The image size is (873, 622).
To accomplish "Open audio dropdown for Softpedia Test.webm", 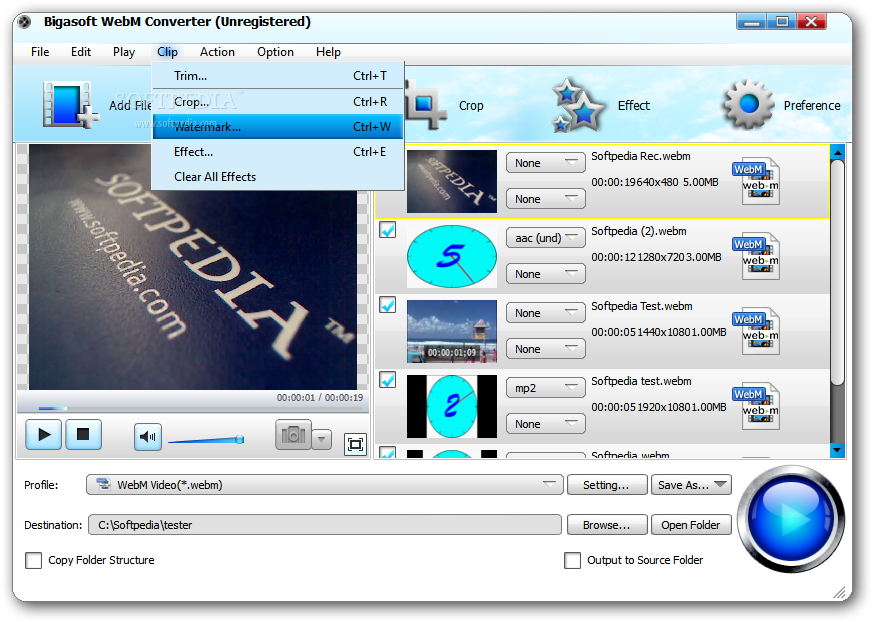I will point(546,313).
